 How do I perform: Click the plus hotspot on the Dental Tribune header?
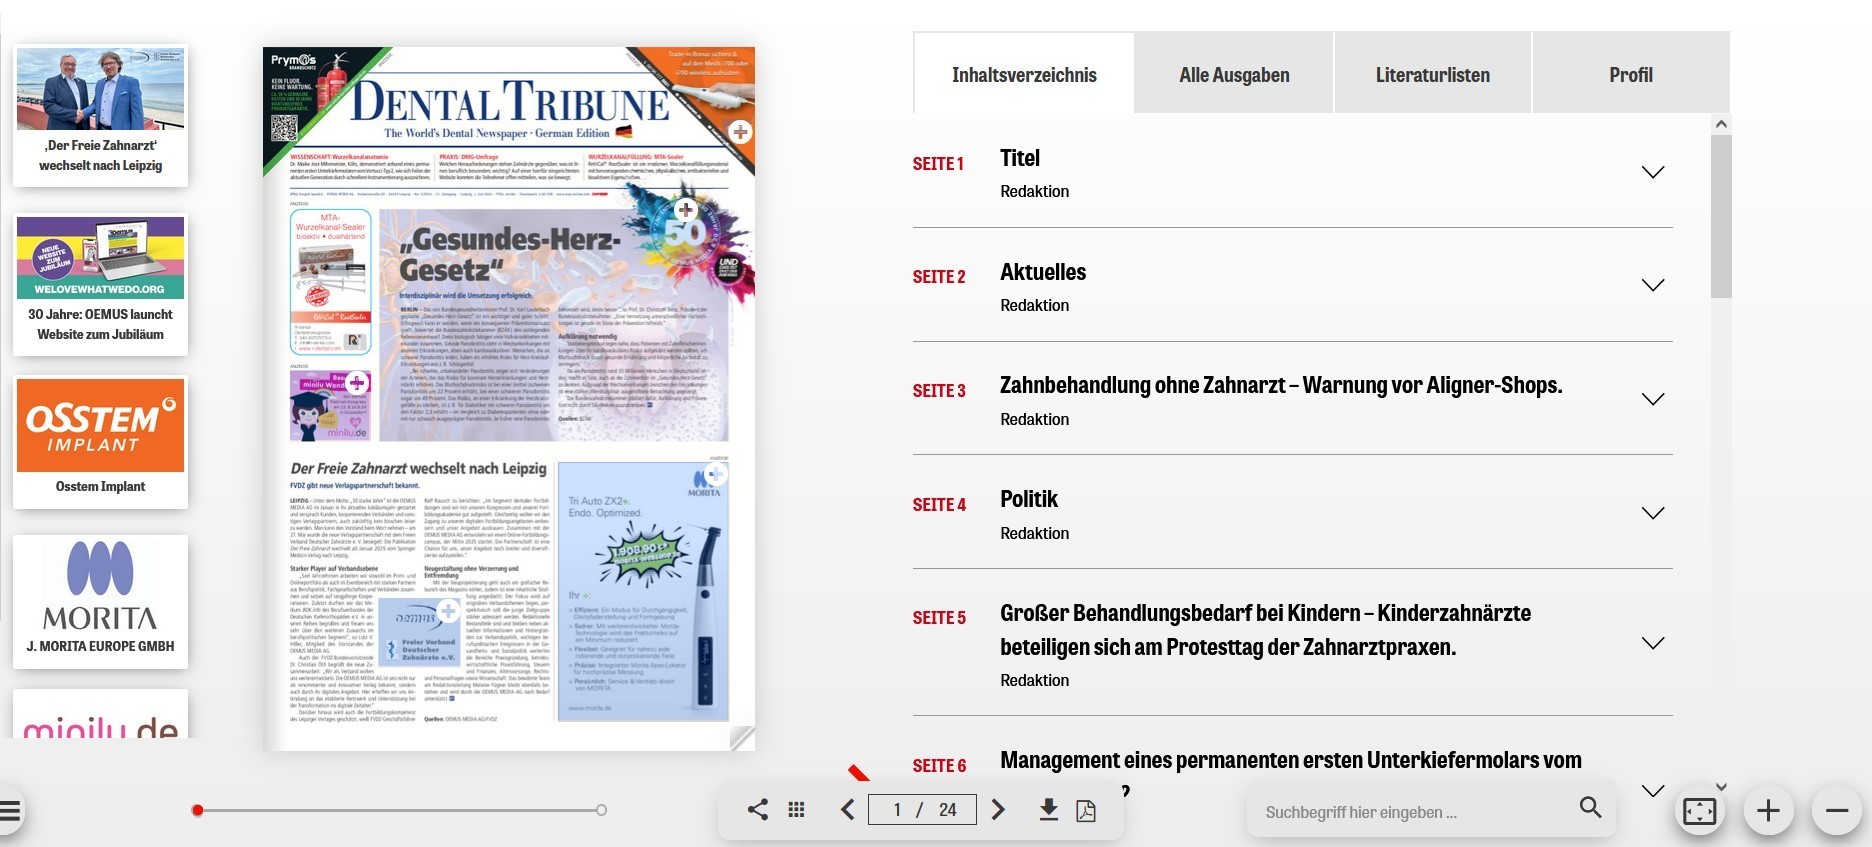(740, 132)
